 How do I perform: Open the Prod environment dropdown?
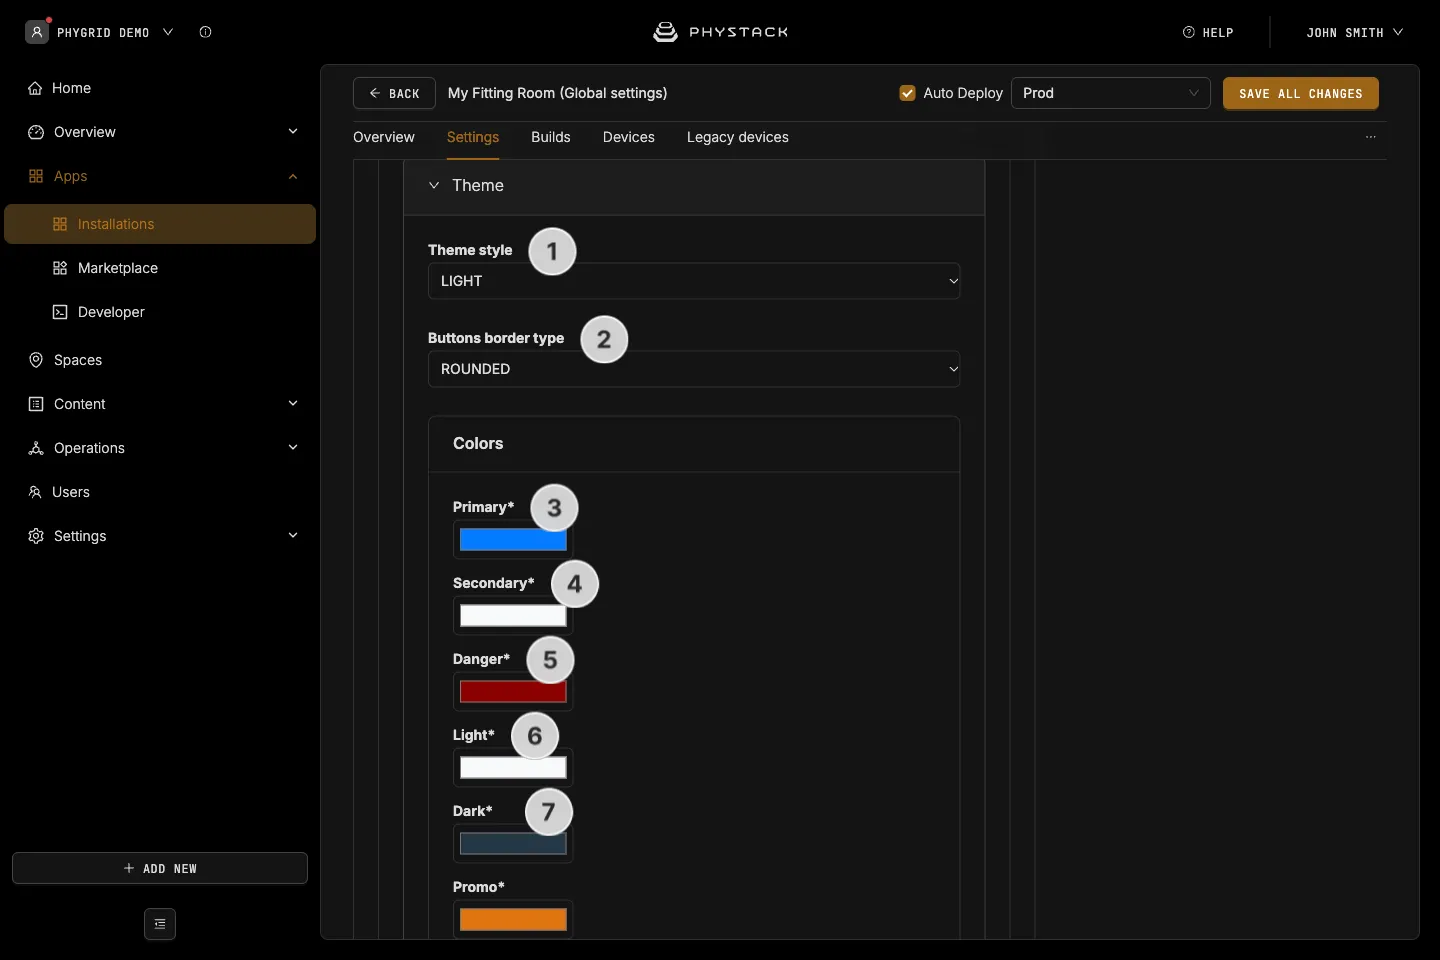1111,93
